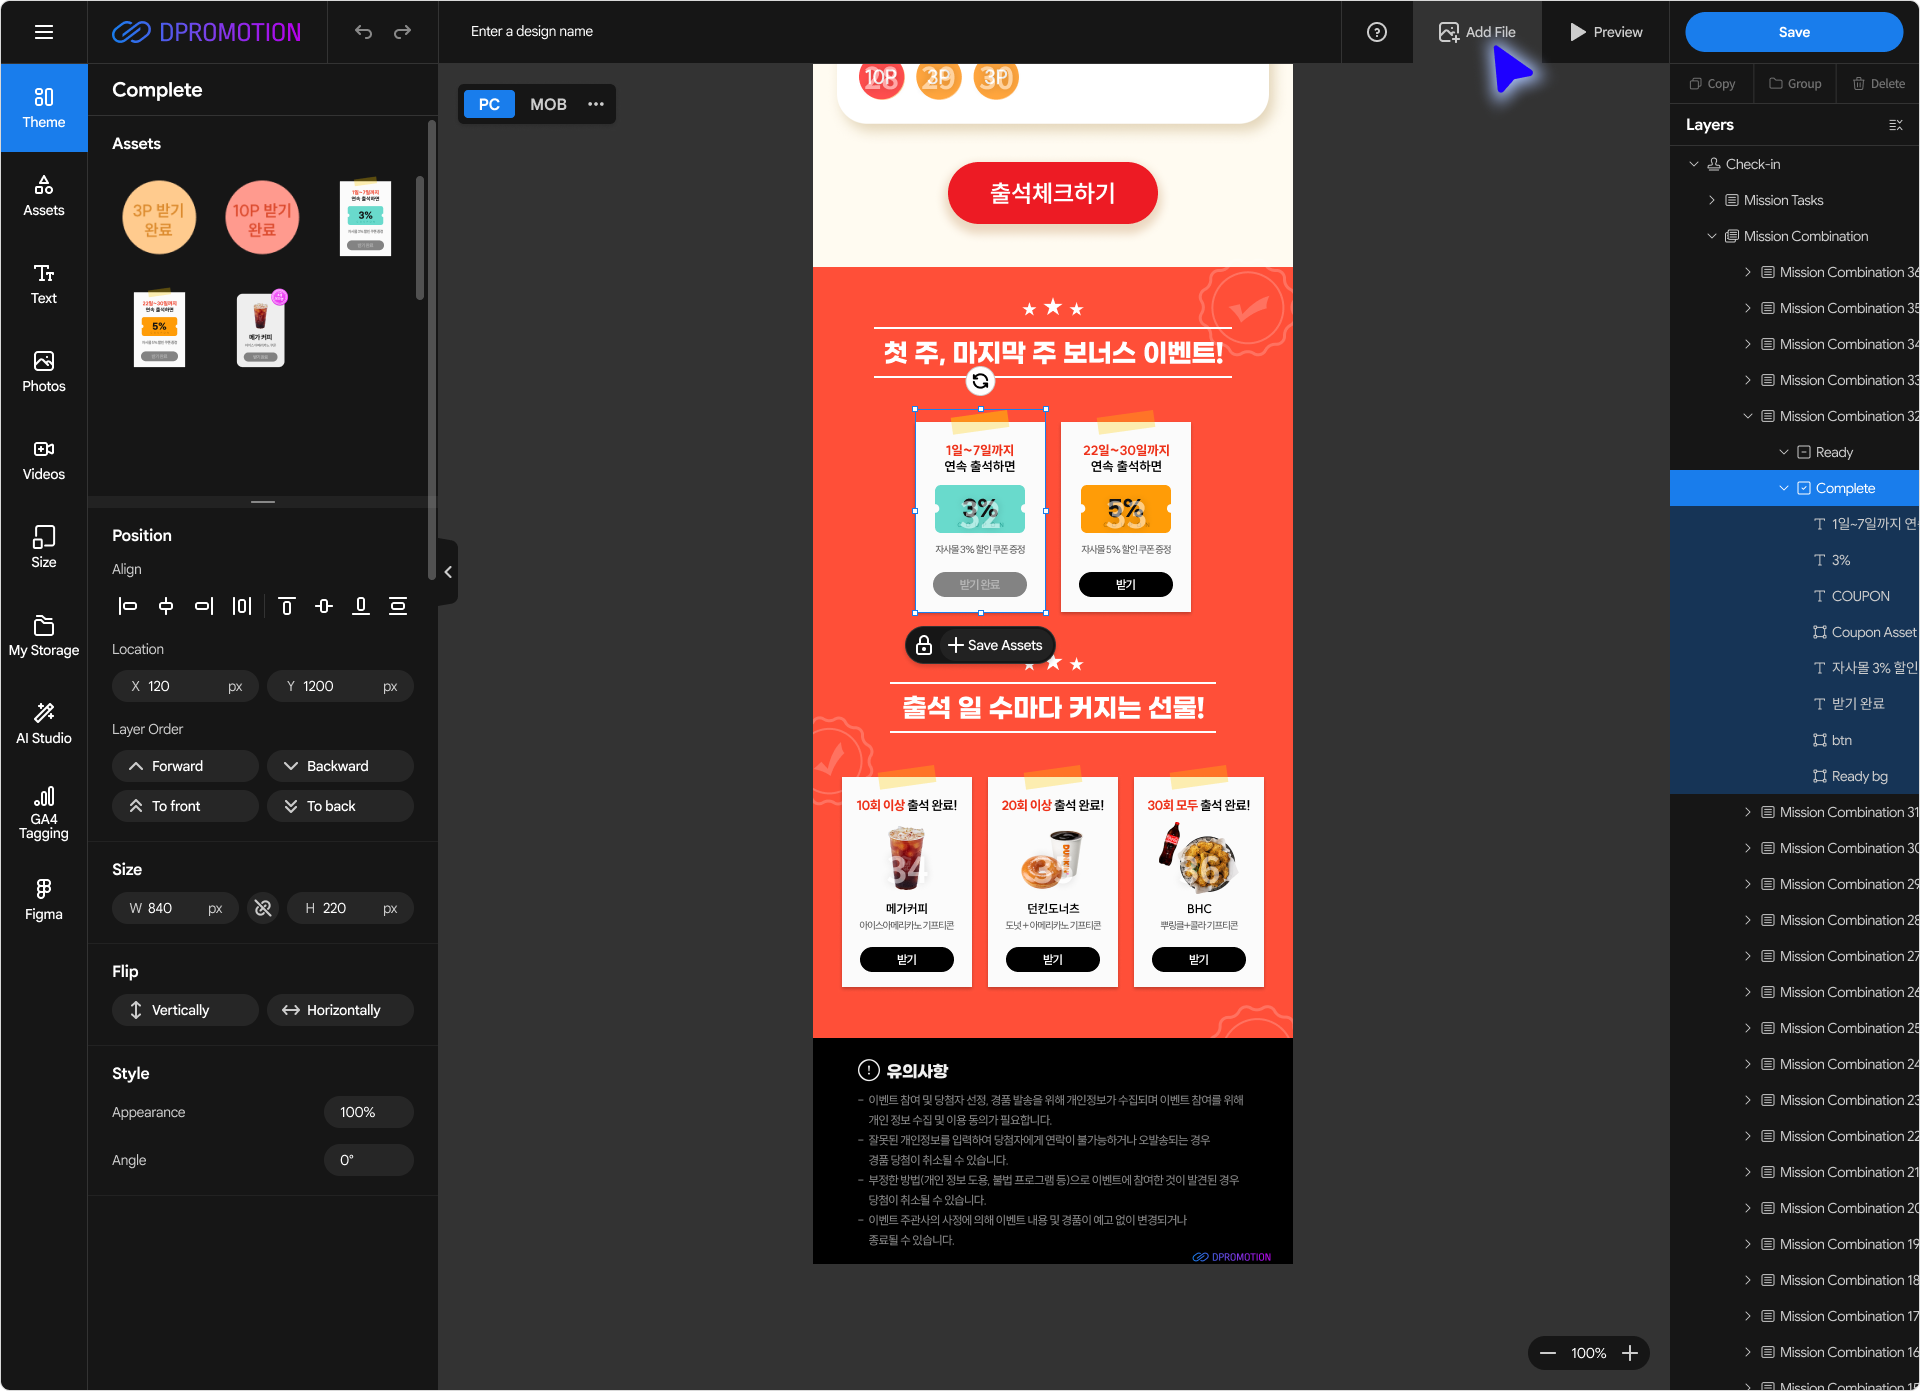Open the Videos sidebar panel
Viewport: 1920px width, 1391px height.
(x=44, y=460)
